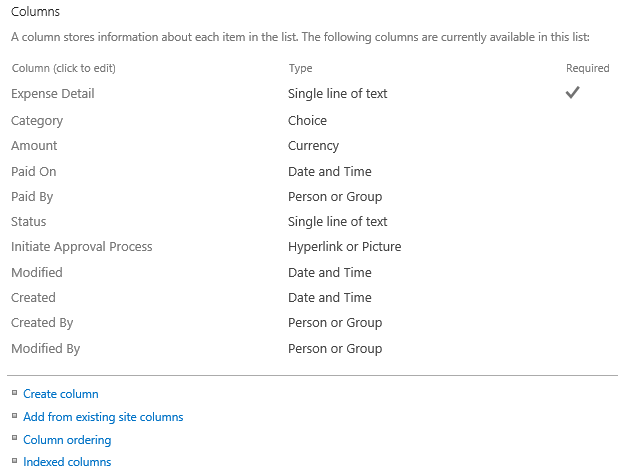The width and height of the screenshot is (618, 476).
Task: Open the Created By column
Action: tap(42, 323)
